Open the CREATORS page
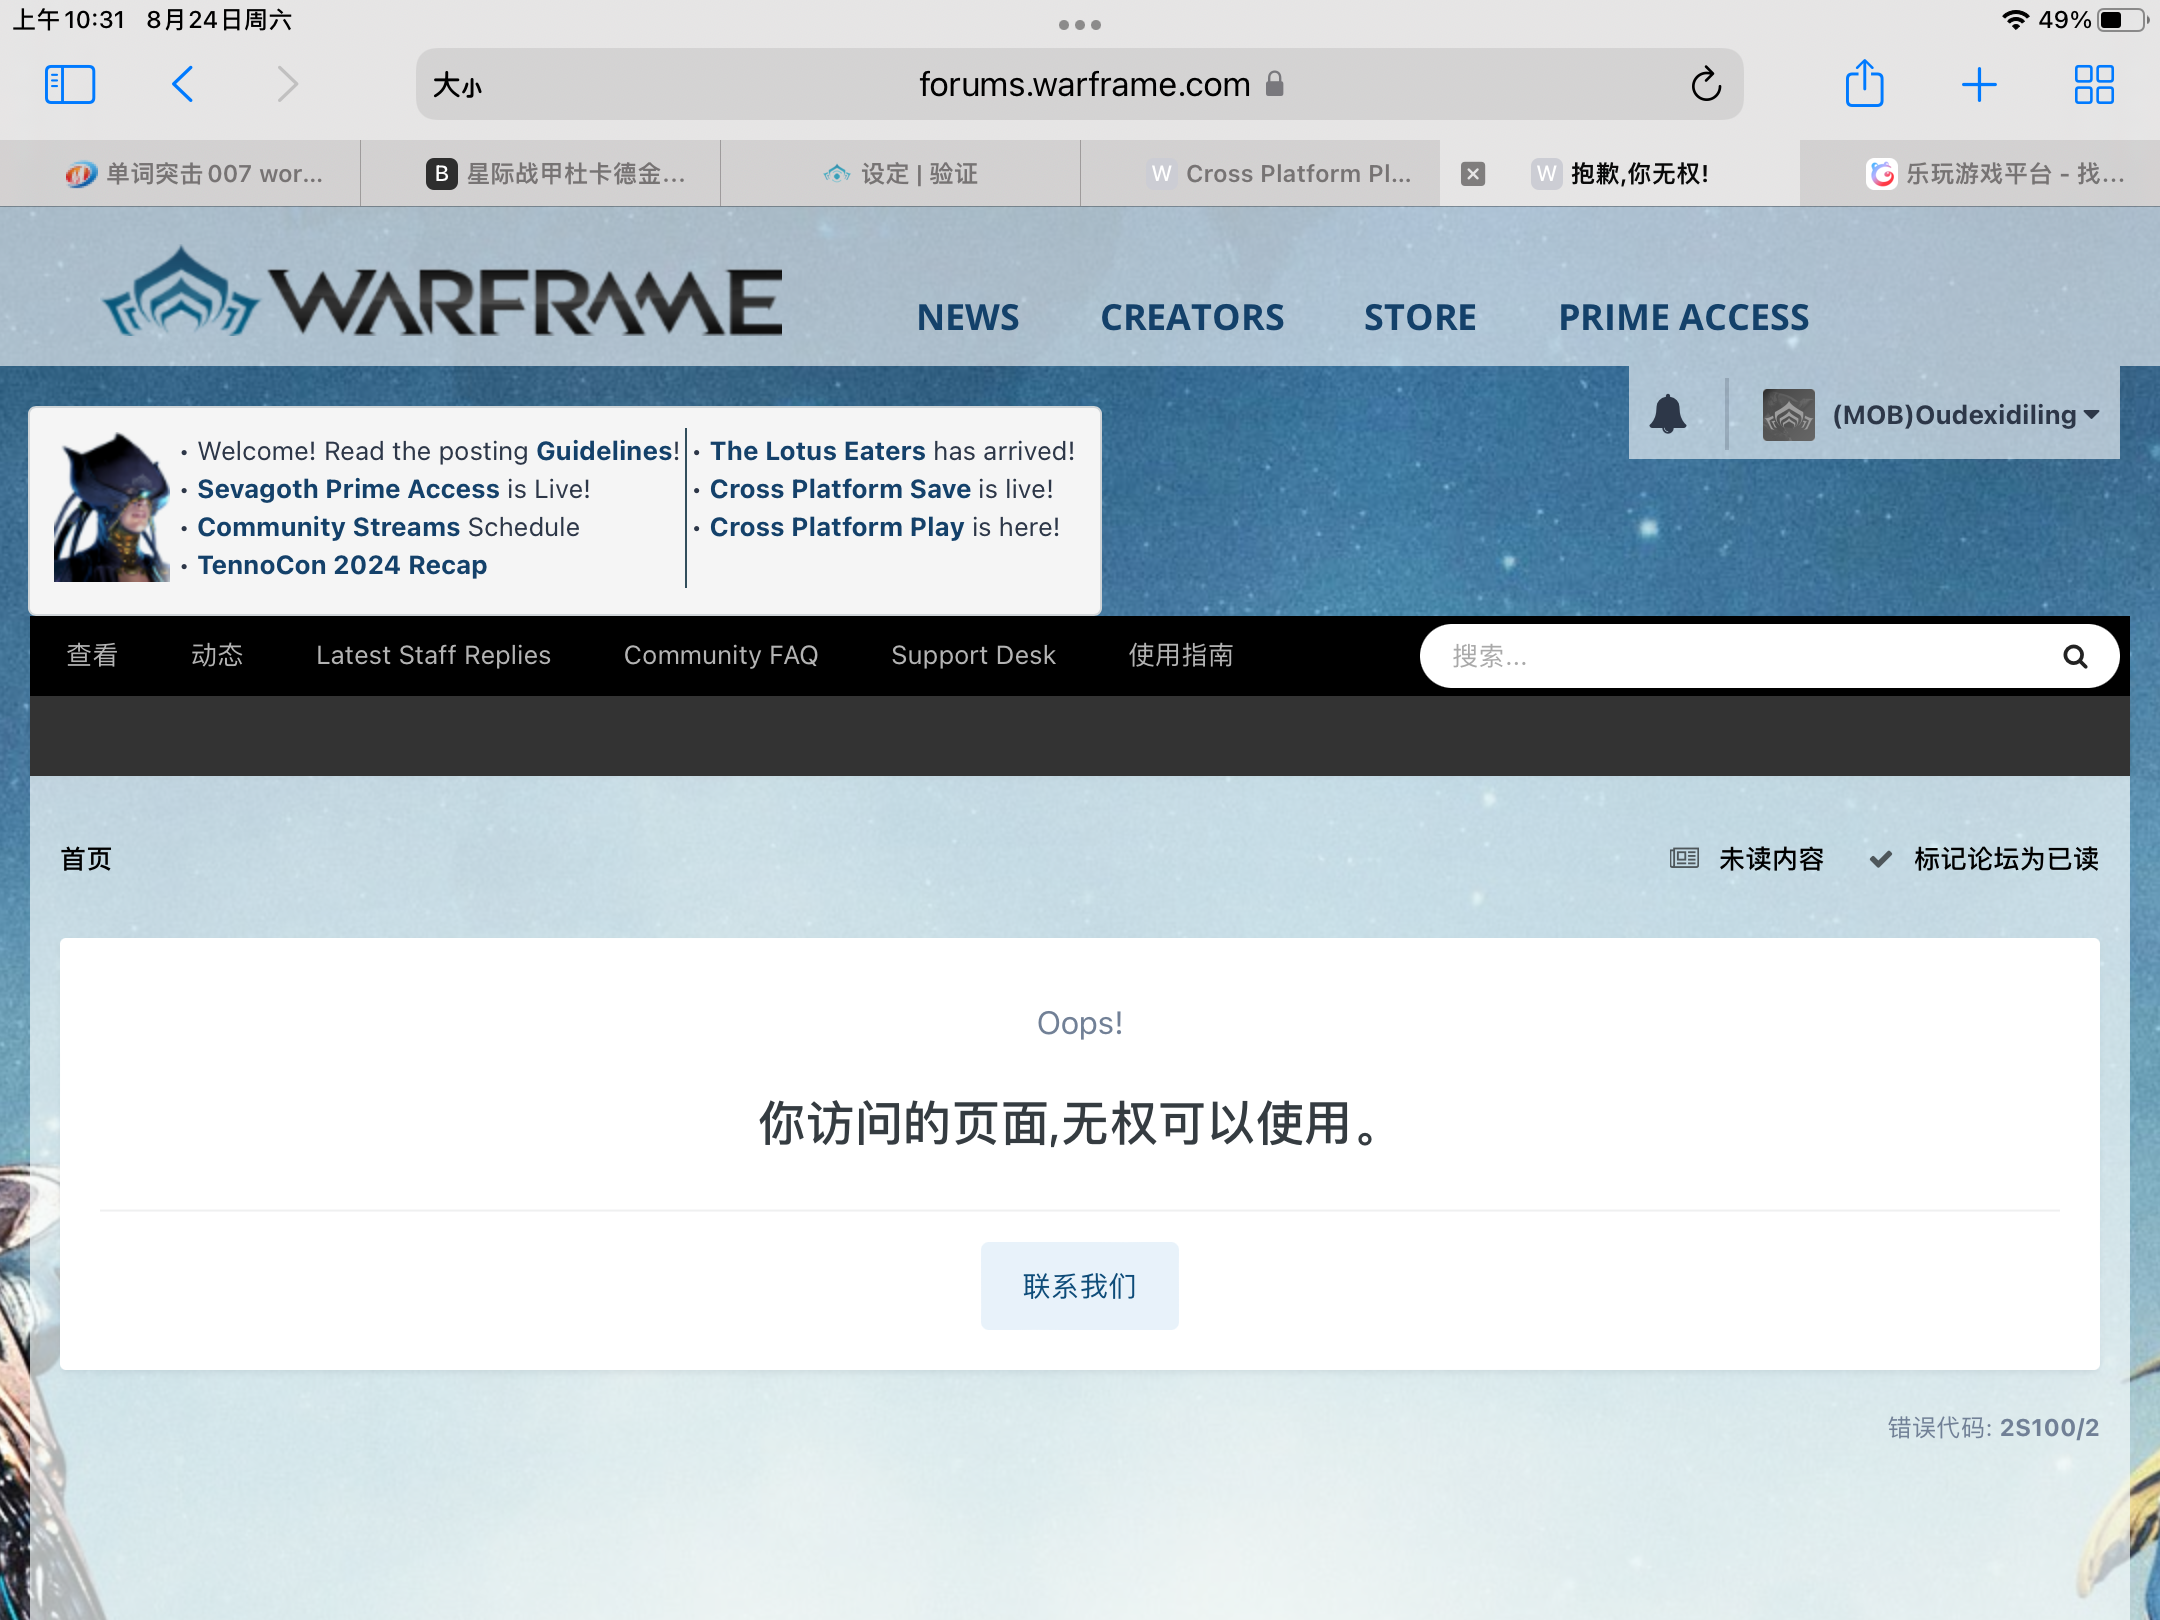The width and height of the screenshot is (2160, 1620). coord(1192,317)
